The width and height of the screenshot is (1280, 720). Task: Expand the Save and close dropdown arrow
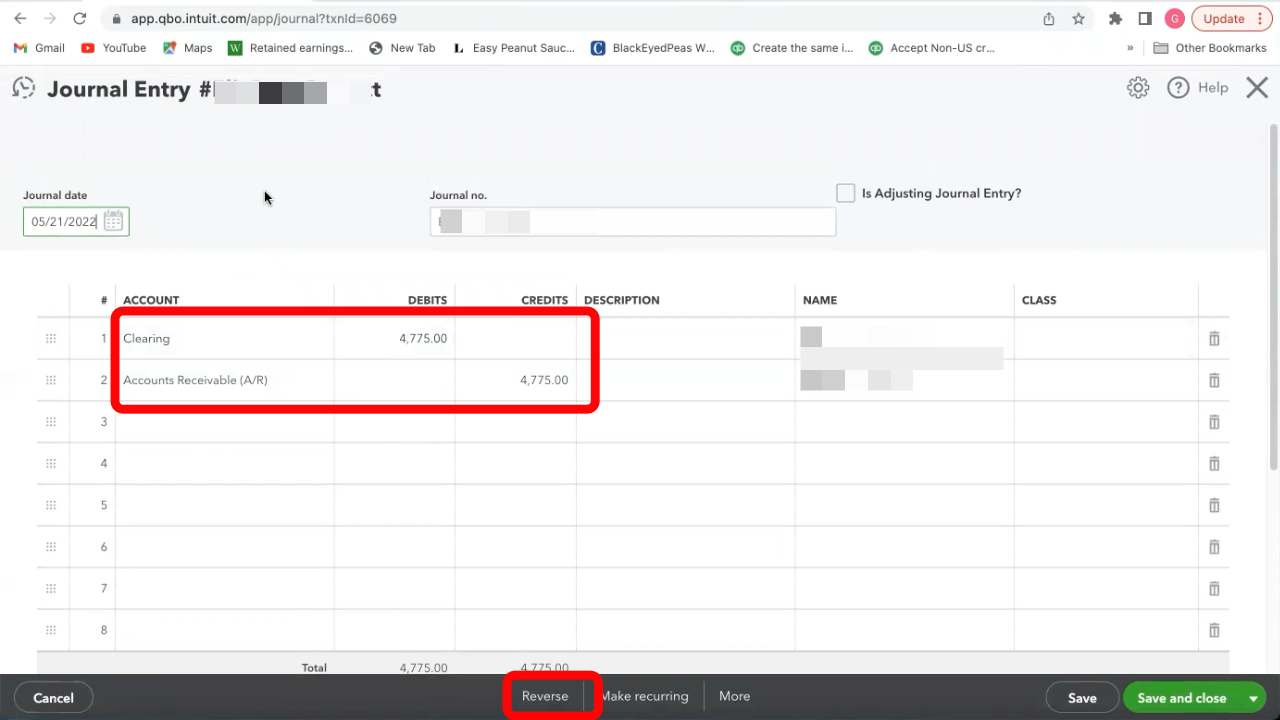tap(1253, 698)
